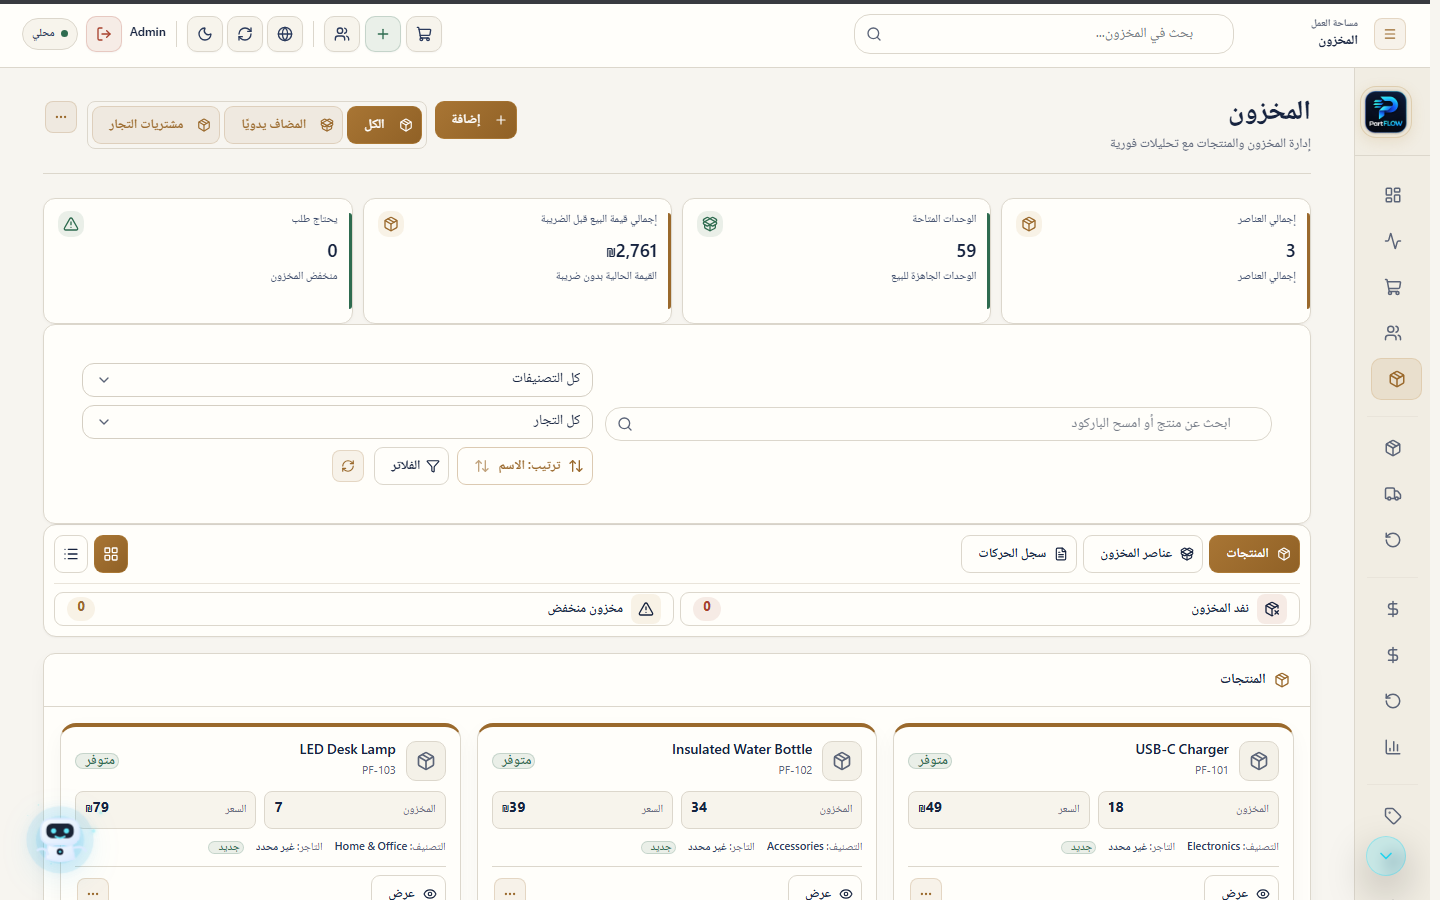Toggle dark mode moon icon
Viewport: 1440px width, 900px height.
point(205,34)
